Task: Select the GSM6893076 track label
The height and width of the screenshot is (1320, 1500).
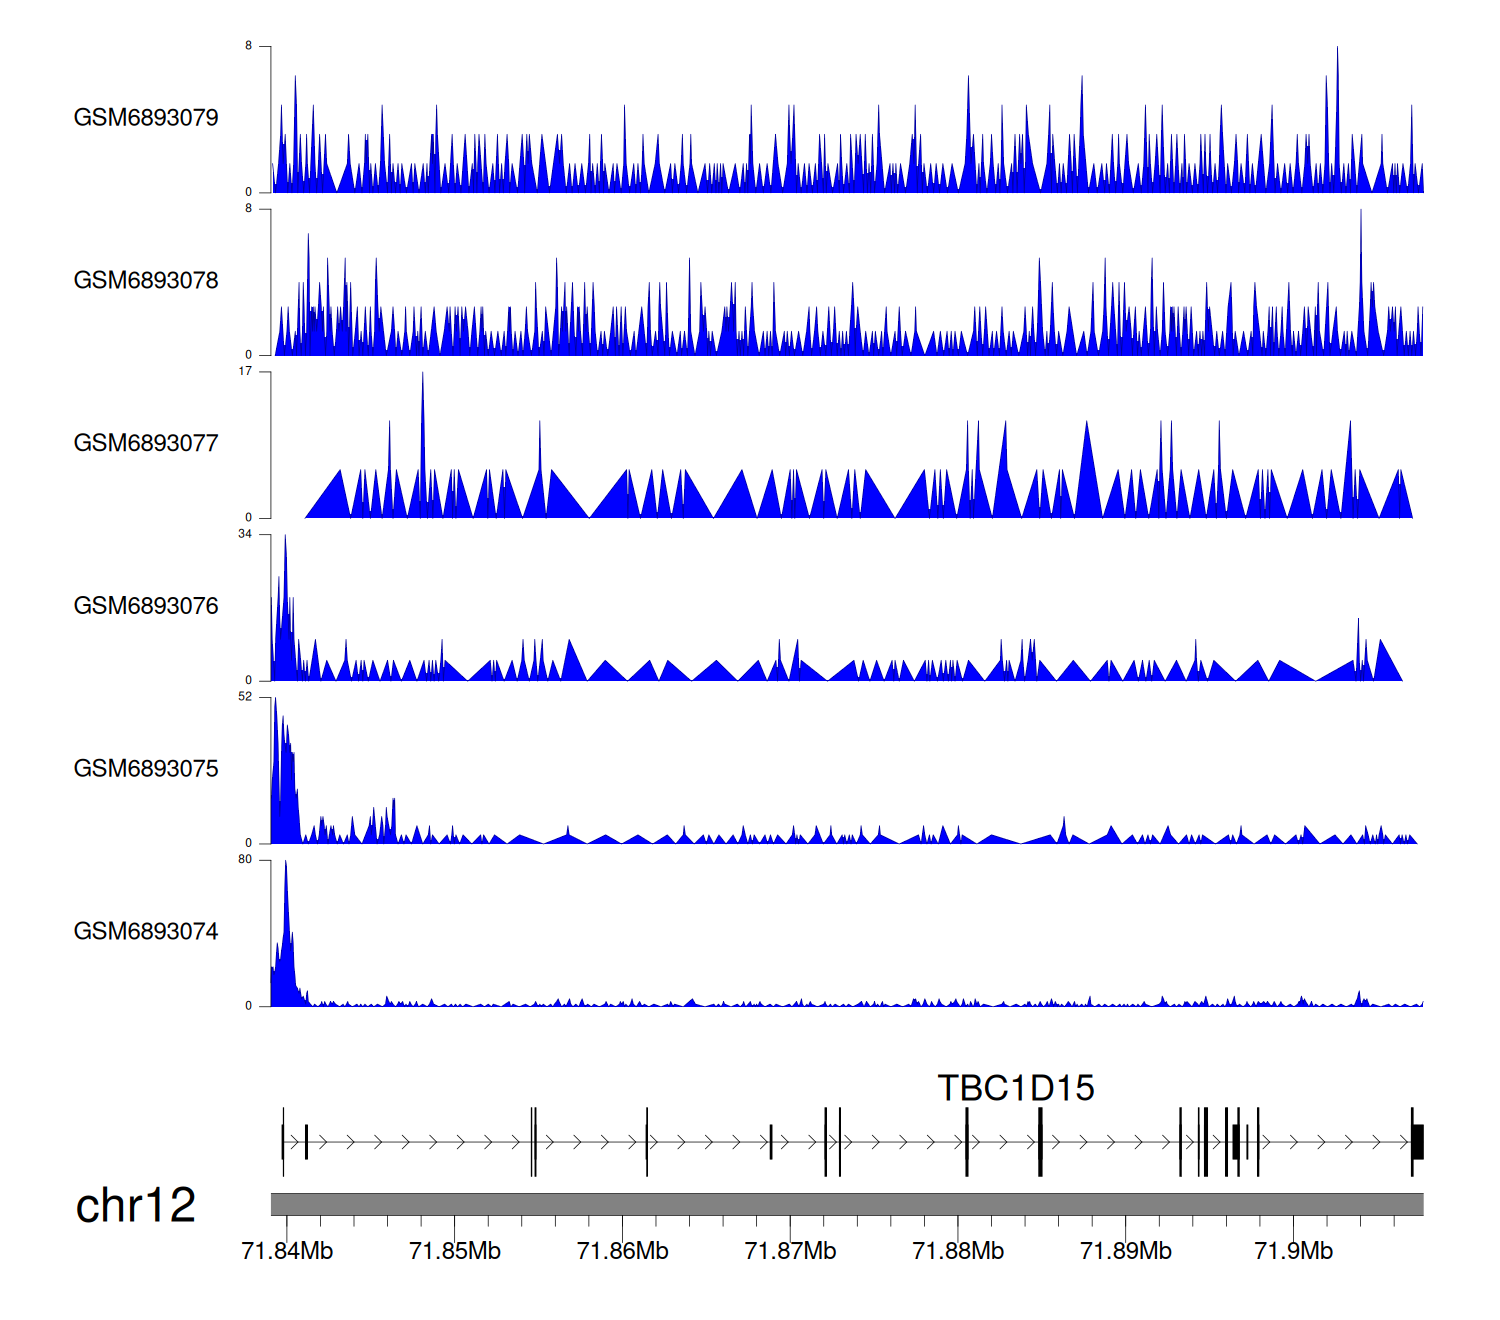Action: pos(146,606)
